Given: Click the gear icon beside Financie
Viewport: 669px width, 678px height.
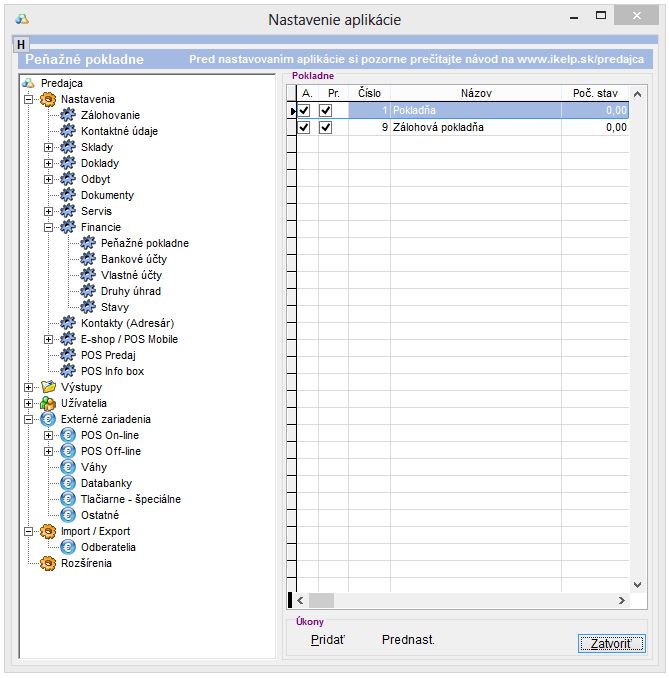Looking at the screenshot, I should pos(68,227).
